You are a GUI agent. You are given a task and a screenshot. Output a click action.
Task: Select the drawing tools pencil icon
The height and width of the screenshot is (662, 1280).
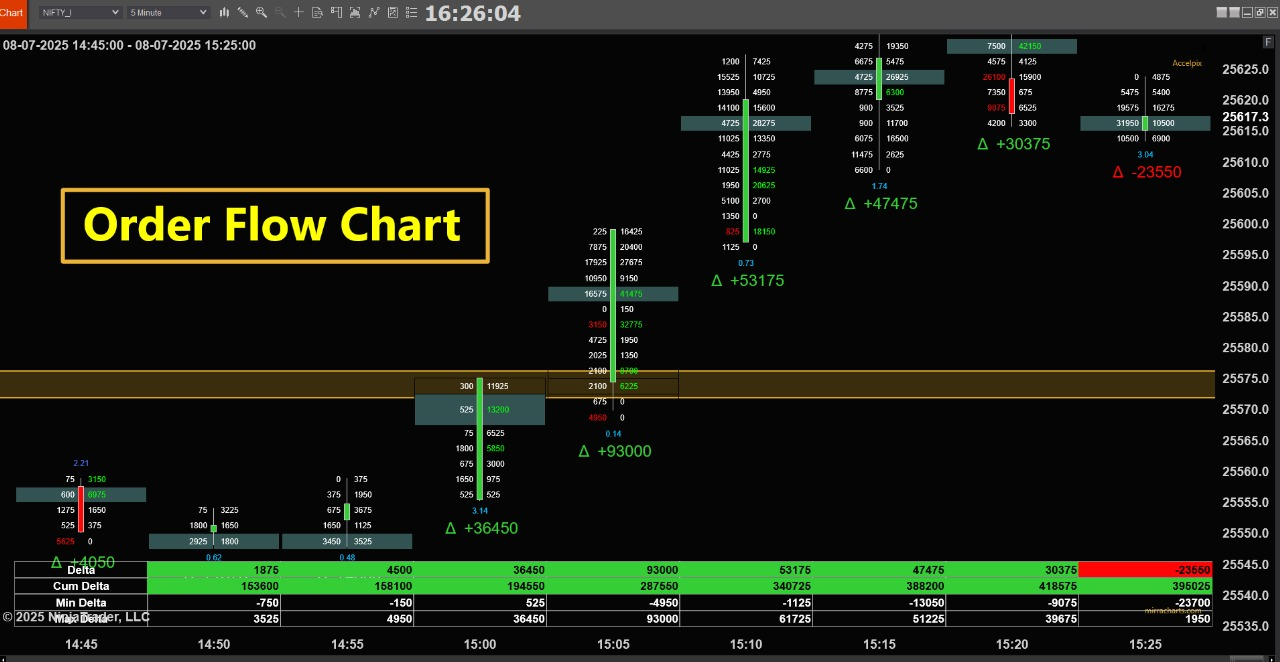(243, 12)
